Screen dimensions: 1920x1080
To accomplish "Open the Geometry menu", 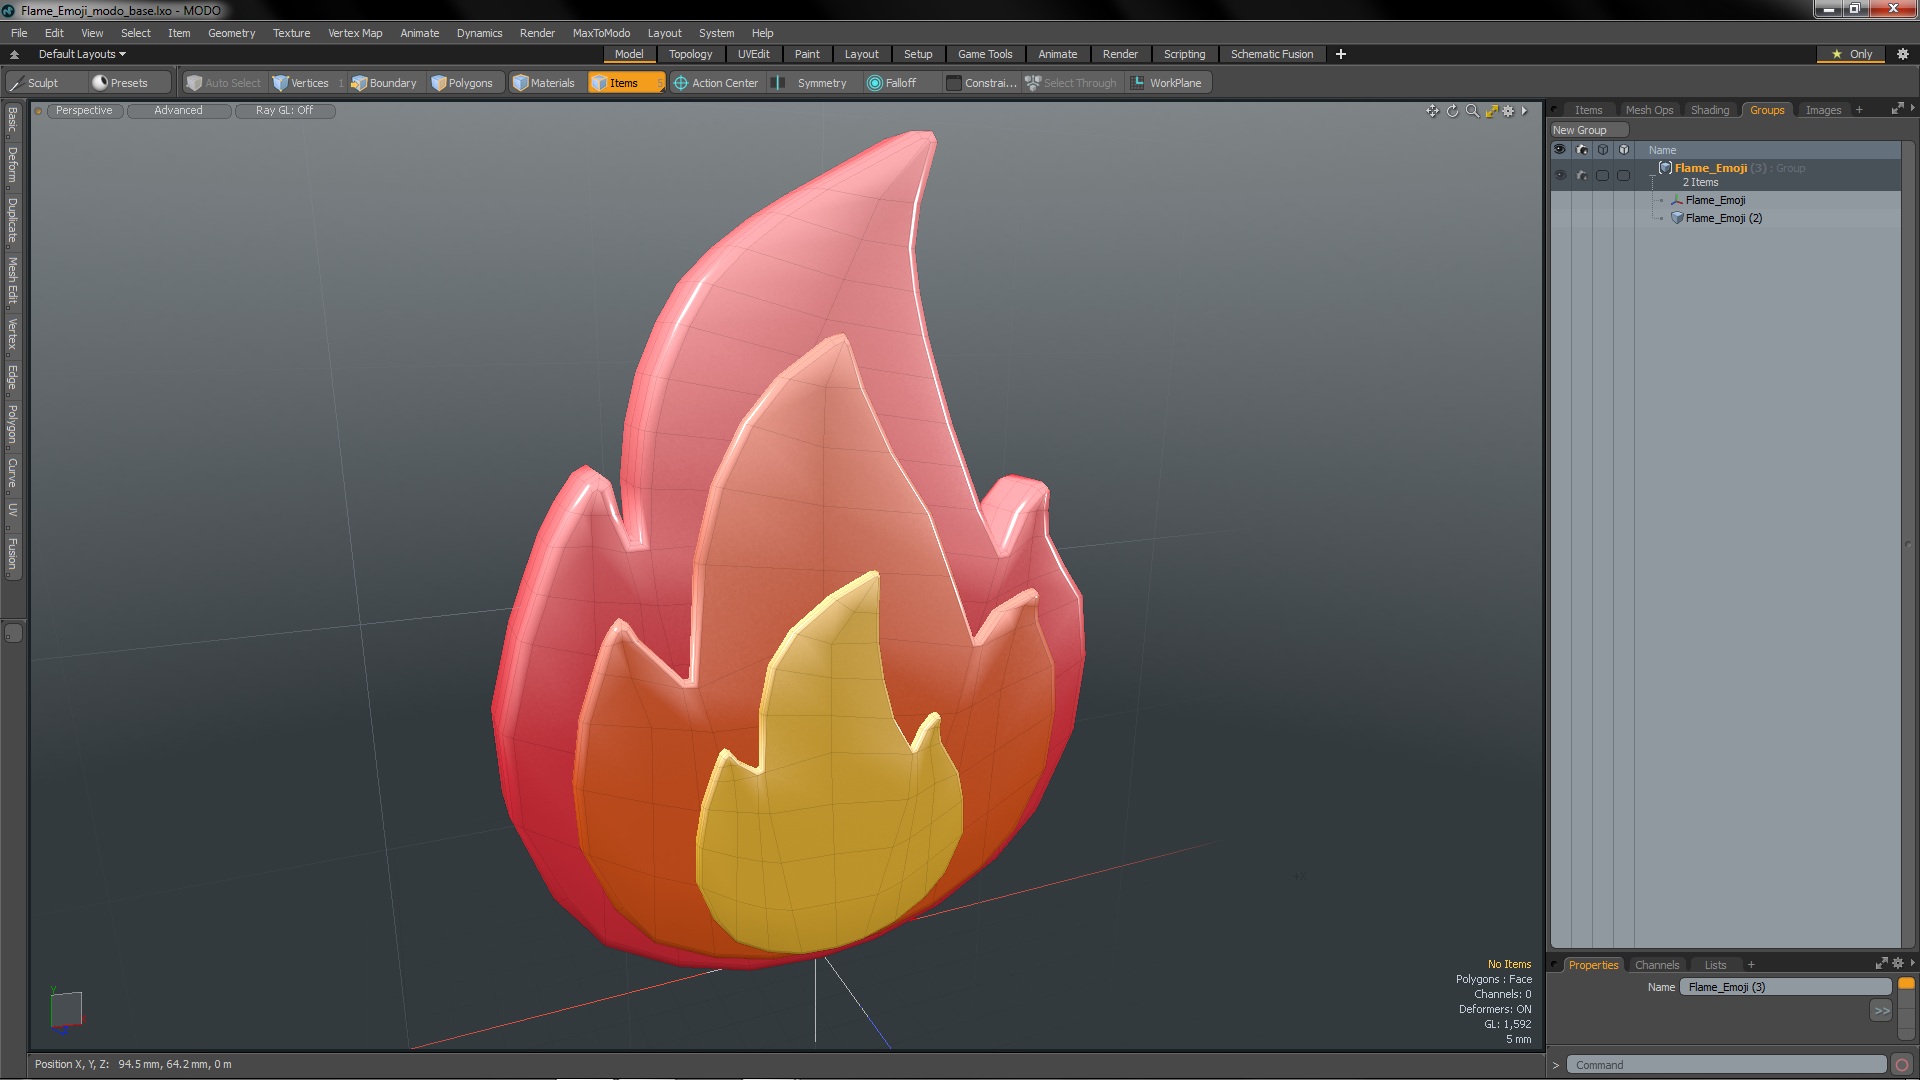I will coord(231,33).
